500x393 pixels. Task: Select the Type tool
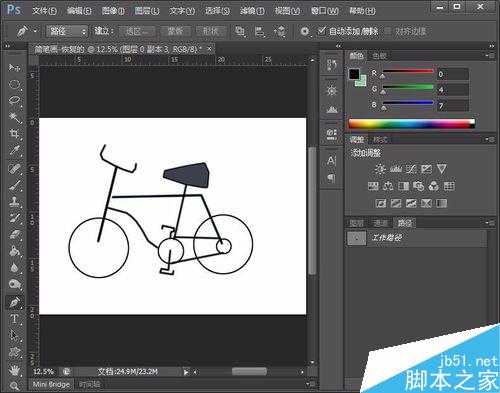(14, 319)
